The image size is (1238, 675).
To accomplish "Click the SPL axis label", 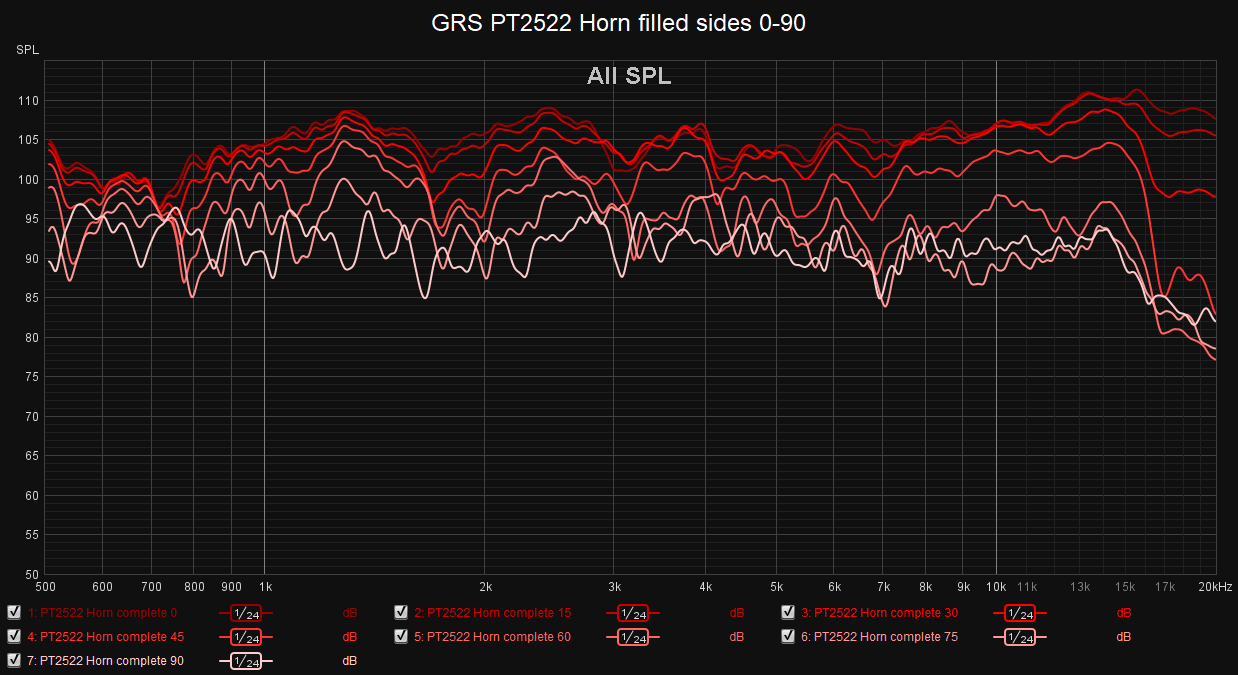I will tap(27, 49).
